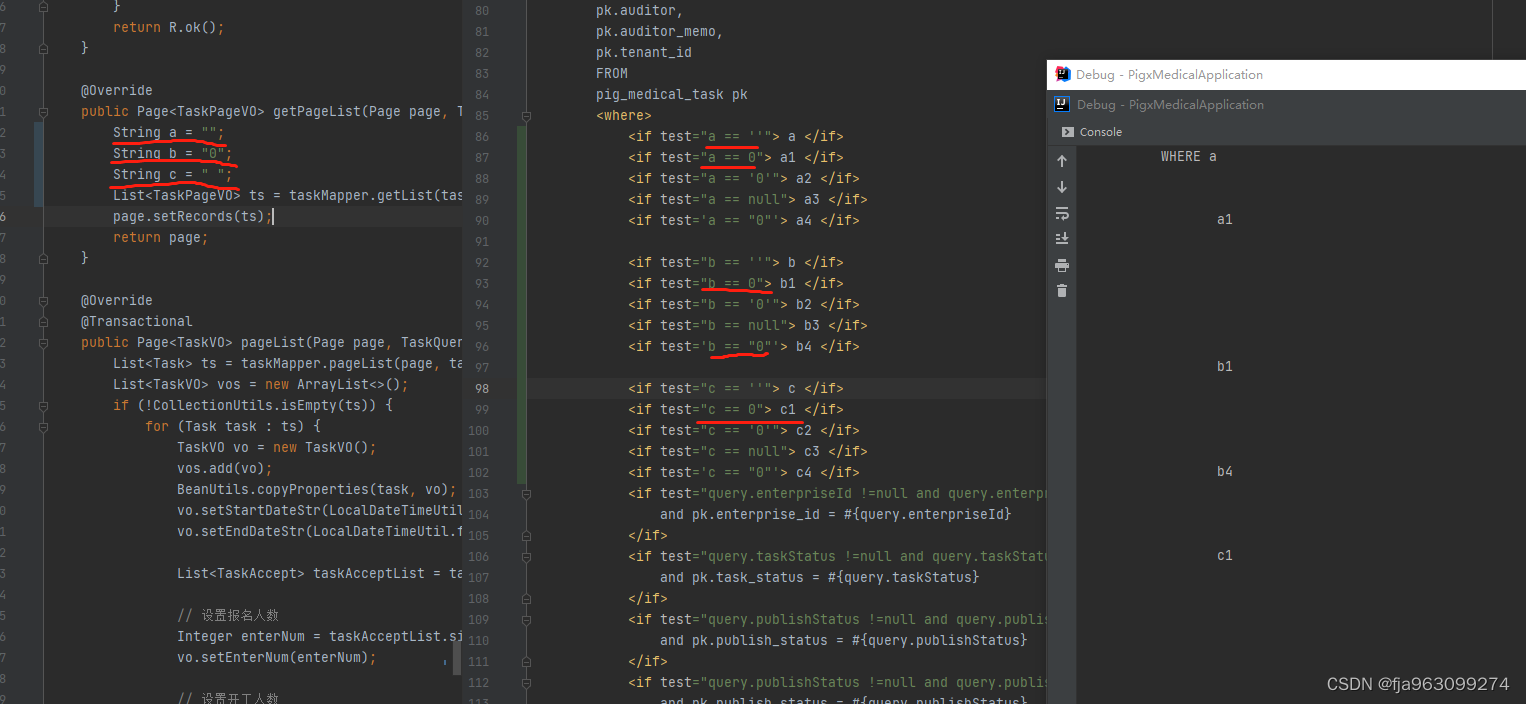Toggle Scroll to End in the console toolbar
The image size is (1526, 704).
(x=1061, y=238)
